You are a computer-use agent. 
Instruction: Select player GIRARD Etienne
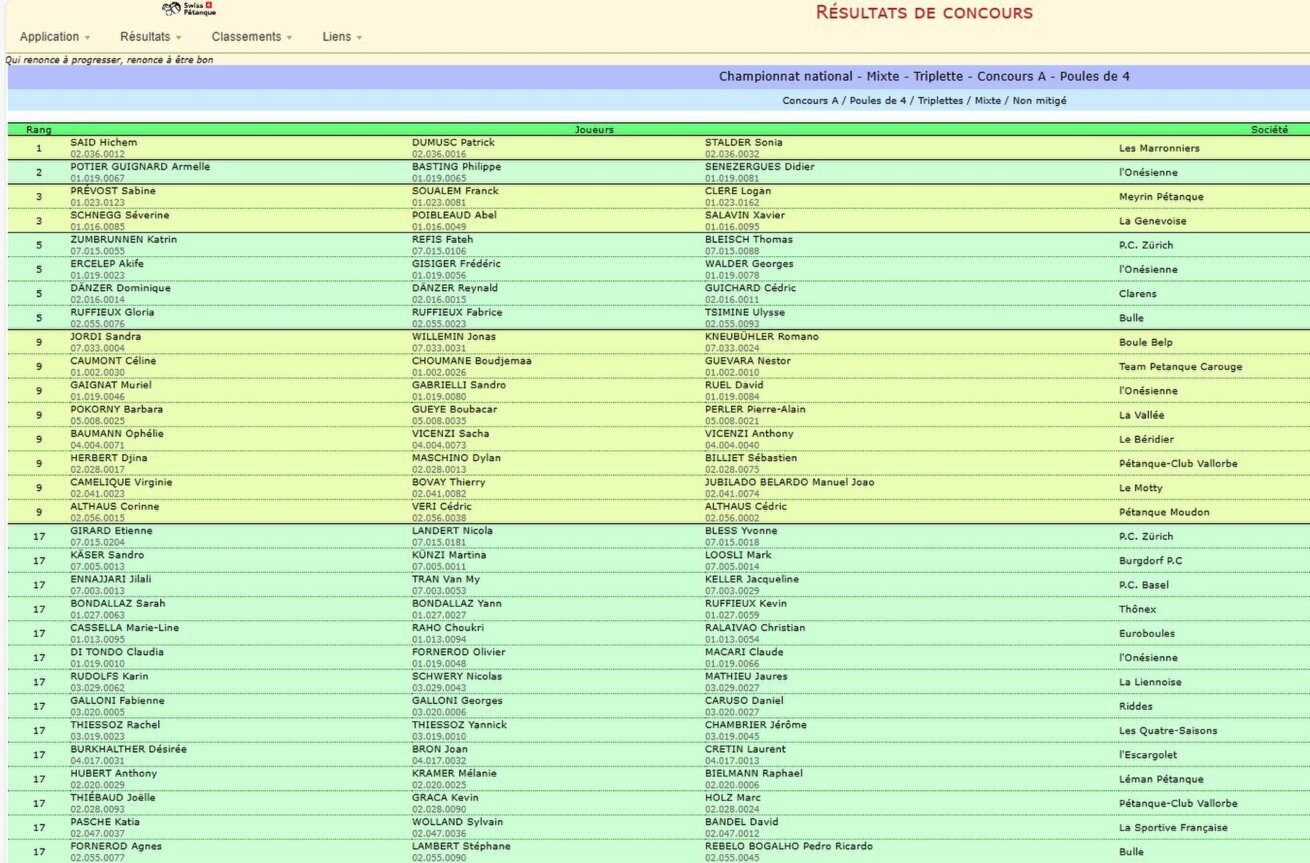pyautogui.click(x=110, y=531)
